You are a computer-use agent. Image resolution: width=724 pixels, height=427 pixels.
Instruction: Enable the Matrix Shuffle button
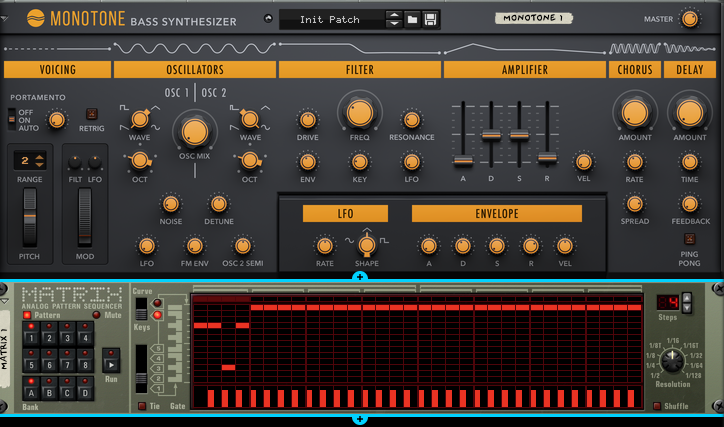pos(657,406)
